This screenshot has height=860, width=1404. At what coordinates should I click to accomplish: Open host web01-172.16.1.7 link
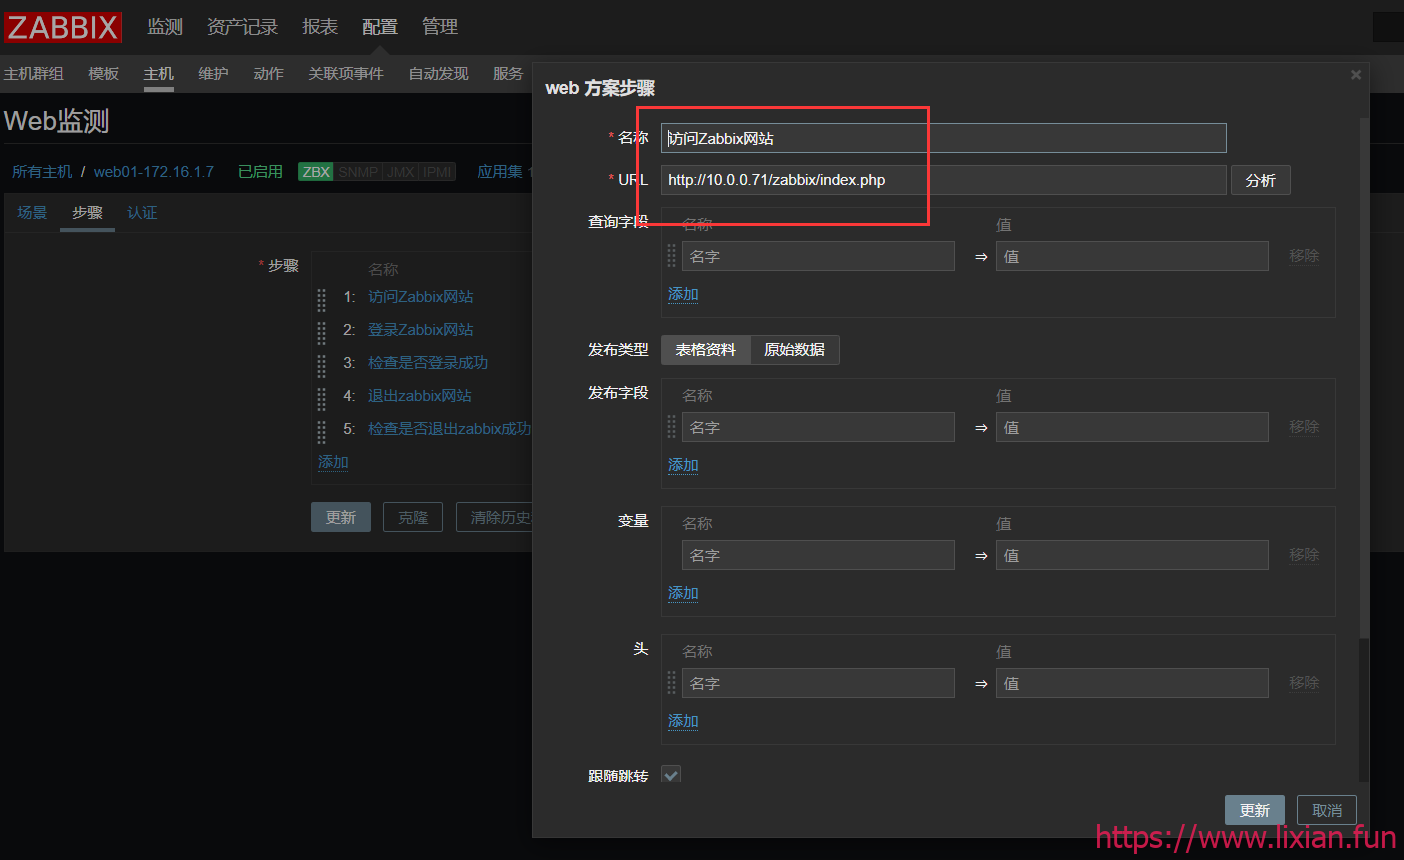[x=154, y=171]
